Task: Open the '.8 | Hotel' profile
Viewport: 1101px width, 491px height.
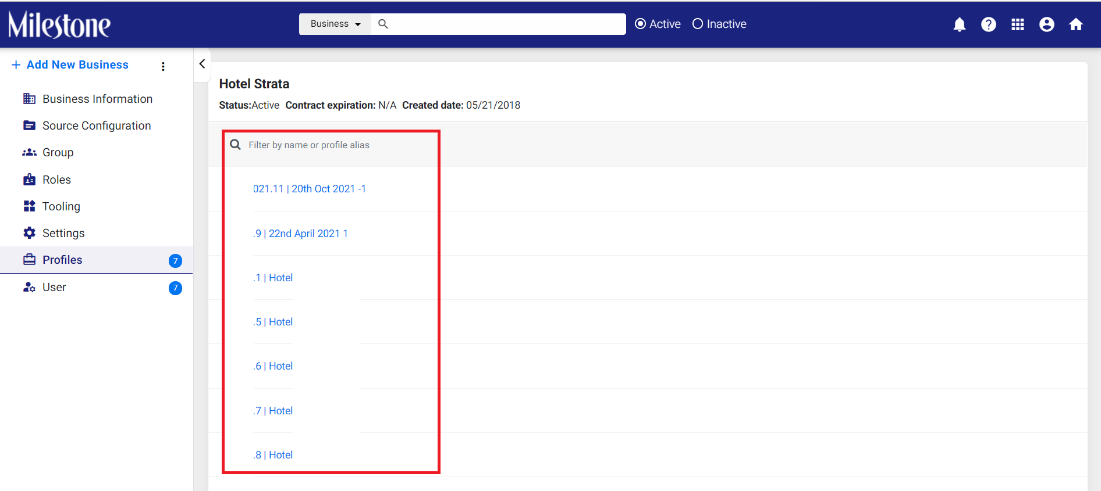Action: 273,454
